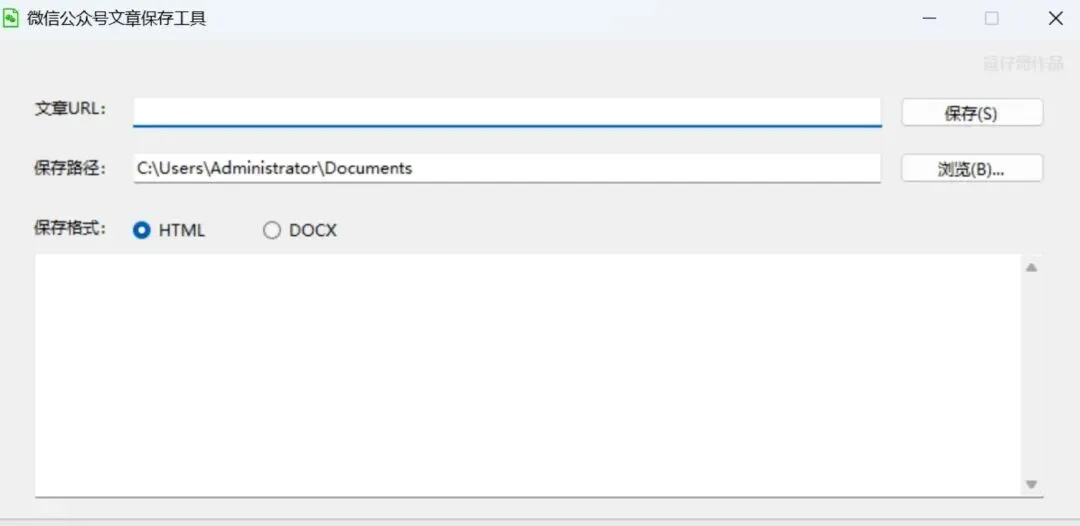Image resolution: width=1080 pixels, height=526 pixels.
Task: Maximize the article save tool window
Action: click(992, 19)
